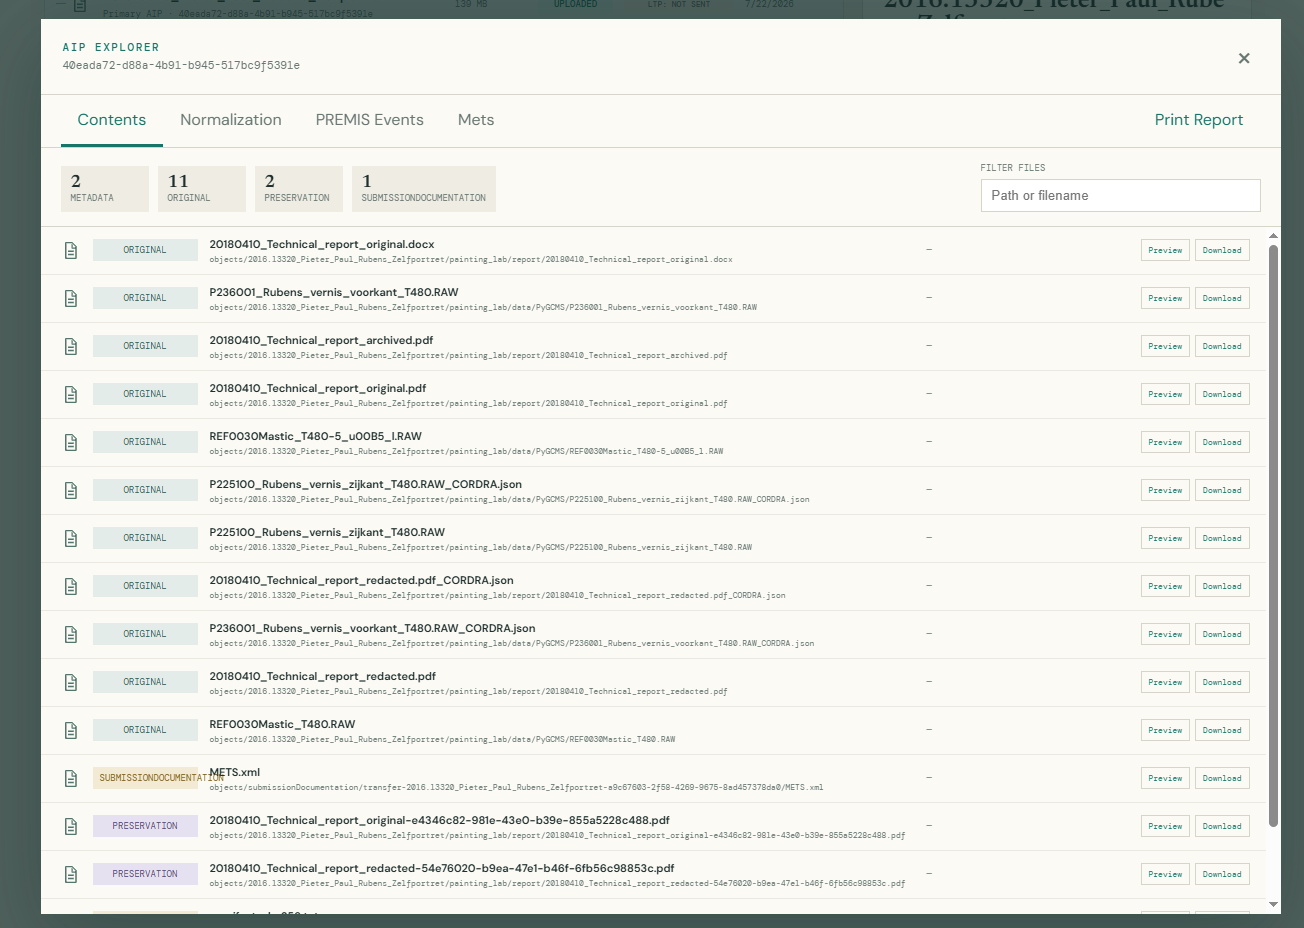
Task: Click the scrollbar down arrow
Action: click(1273, 905)
